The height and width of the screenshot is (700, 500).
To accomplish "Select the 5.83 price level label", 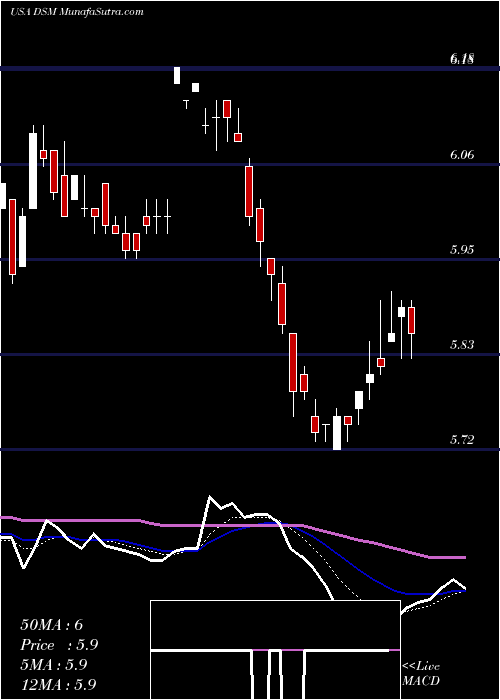I will 461,345.
